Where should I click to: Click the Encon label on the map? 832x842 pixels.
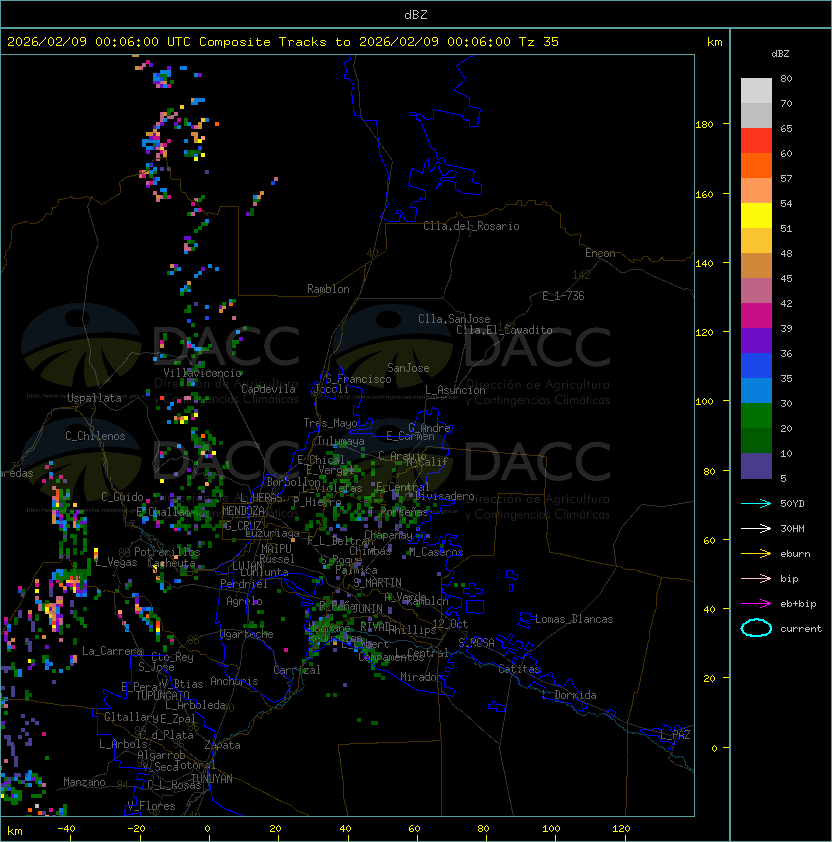coord(600,253)
